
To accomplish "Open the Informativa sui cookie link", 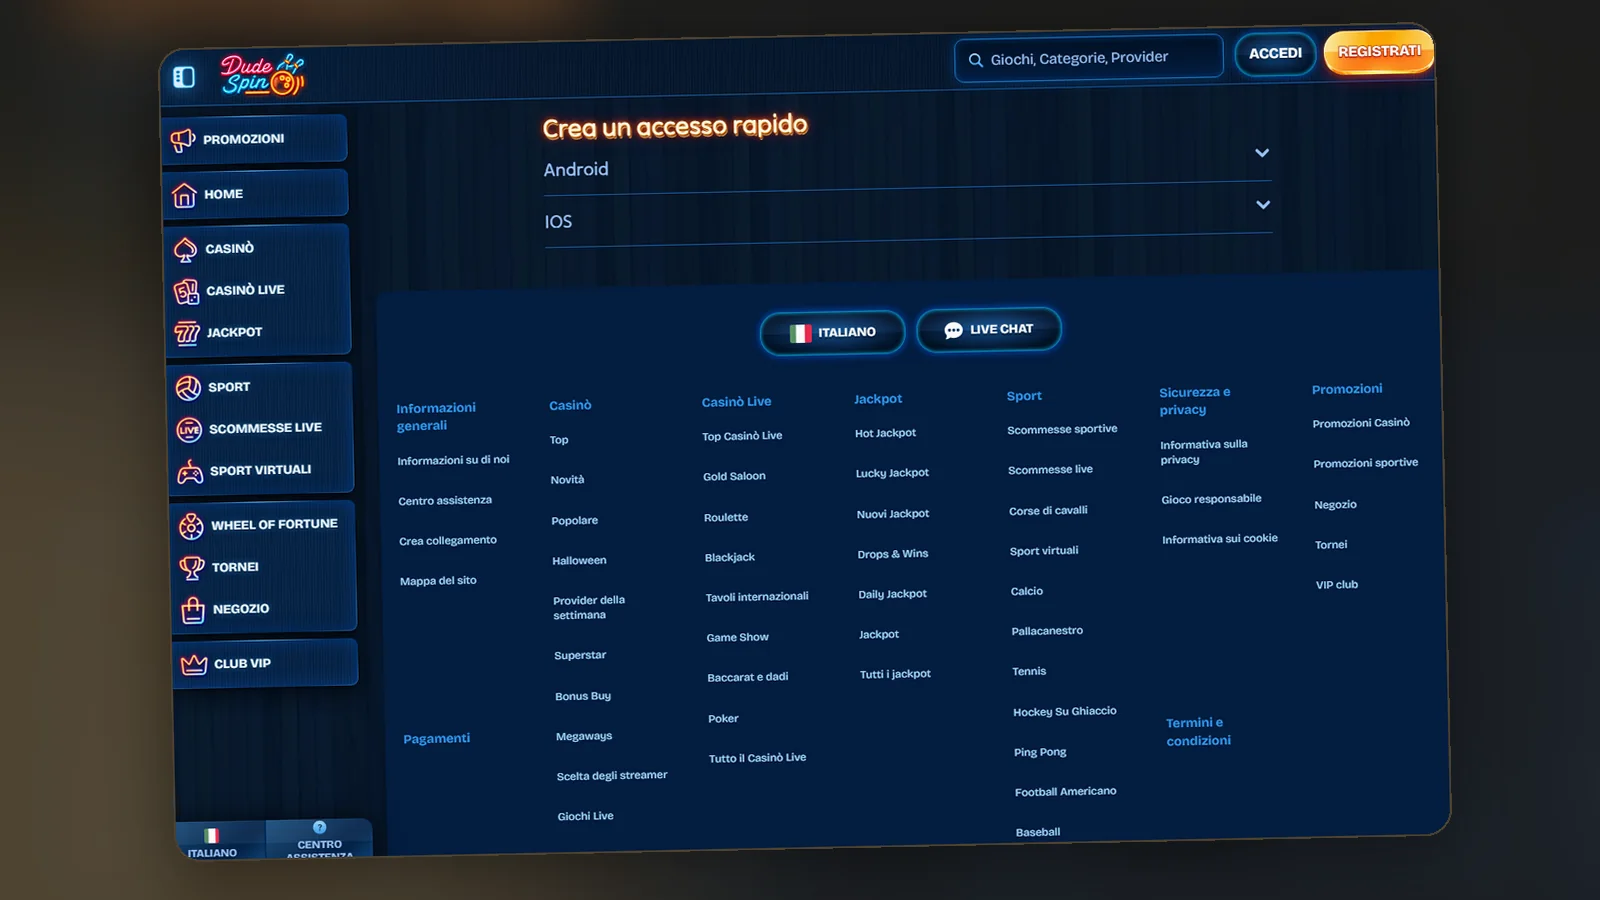I will click(1220, 539).
